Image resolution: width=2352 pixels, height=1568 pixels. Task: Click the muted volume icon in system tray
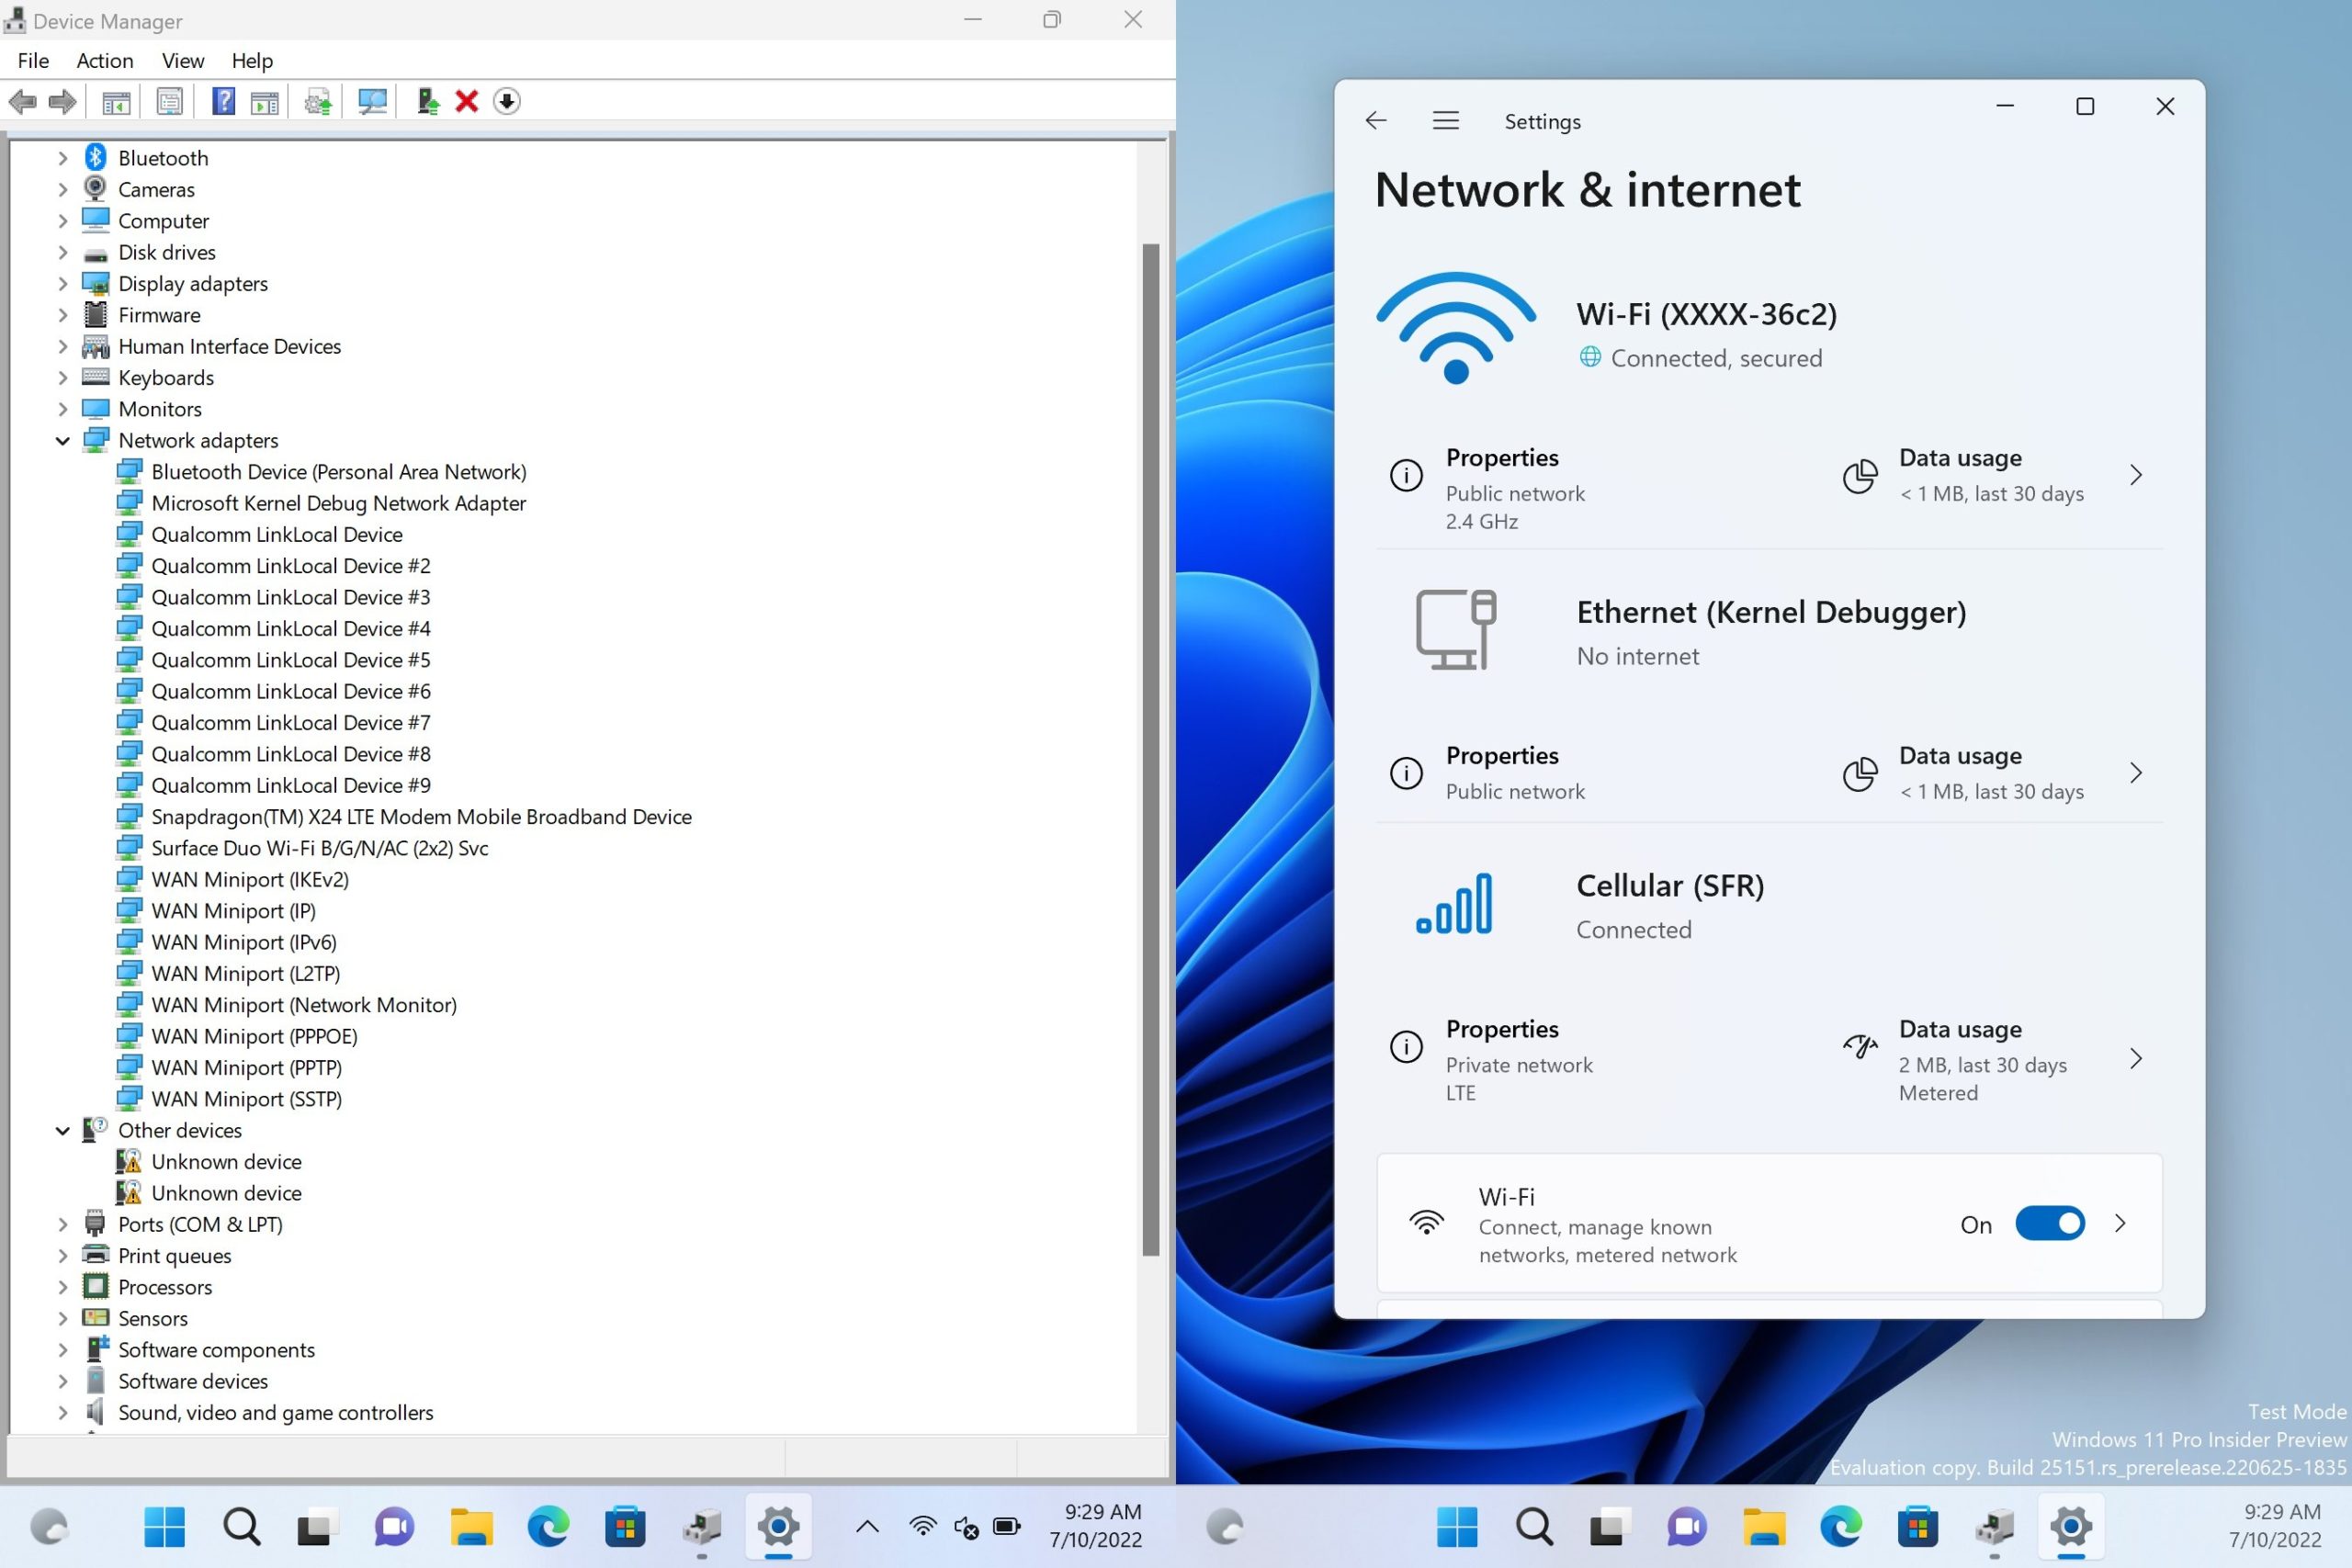click(966, 1527)
